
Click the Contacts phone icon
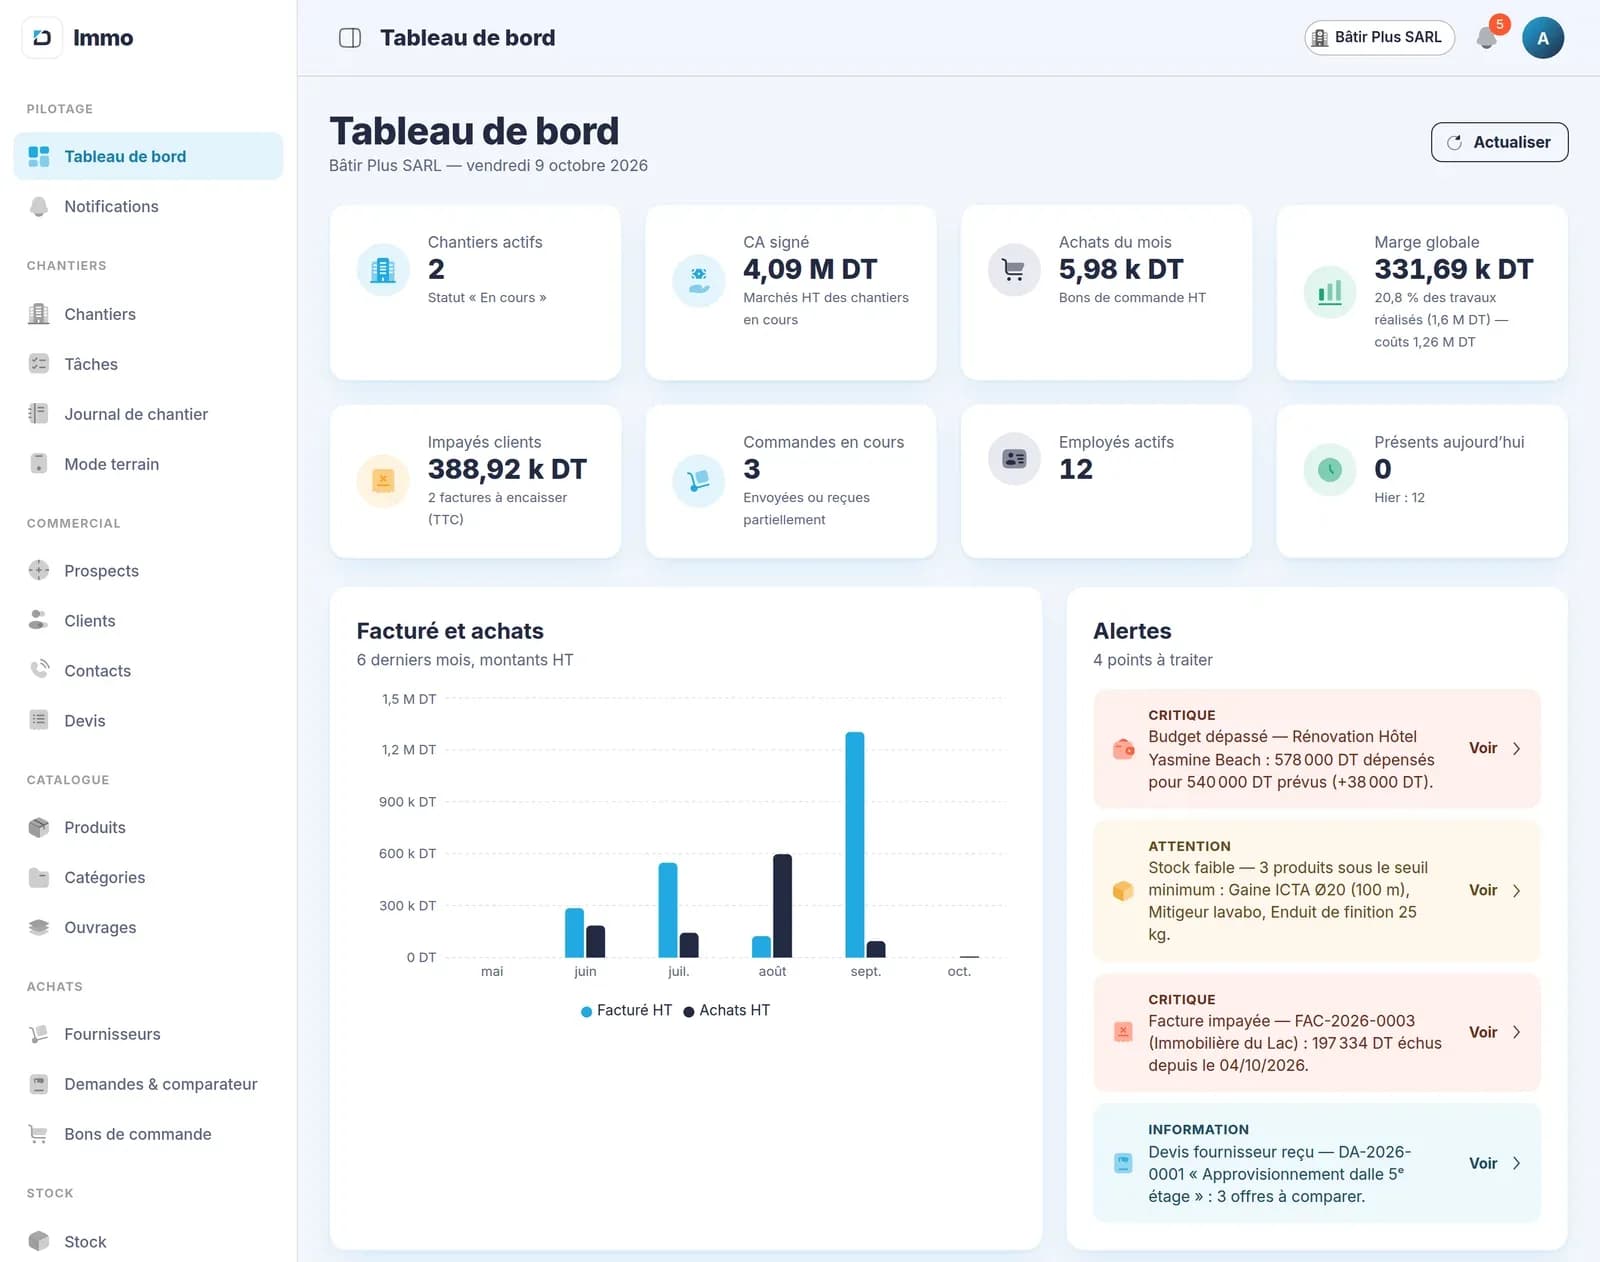(39, 671)
